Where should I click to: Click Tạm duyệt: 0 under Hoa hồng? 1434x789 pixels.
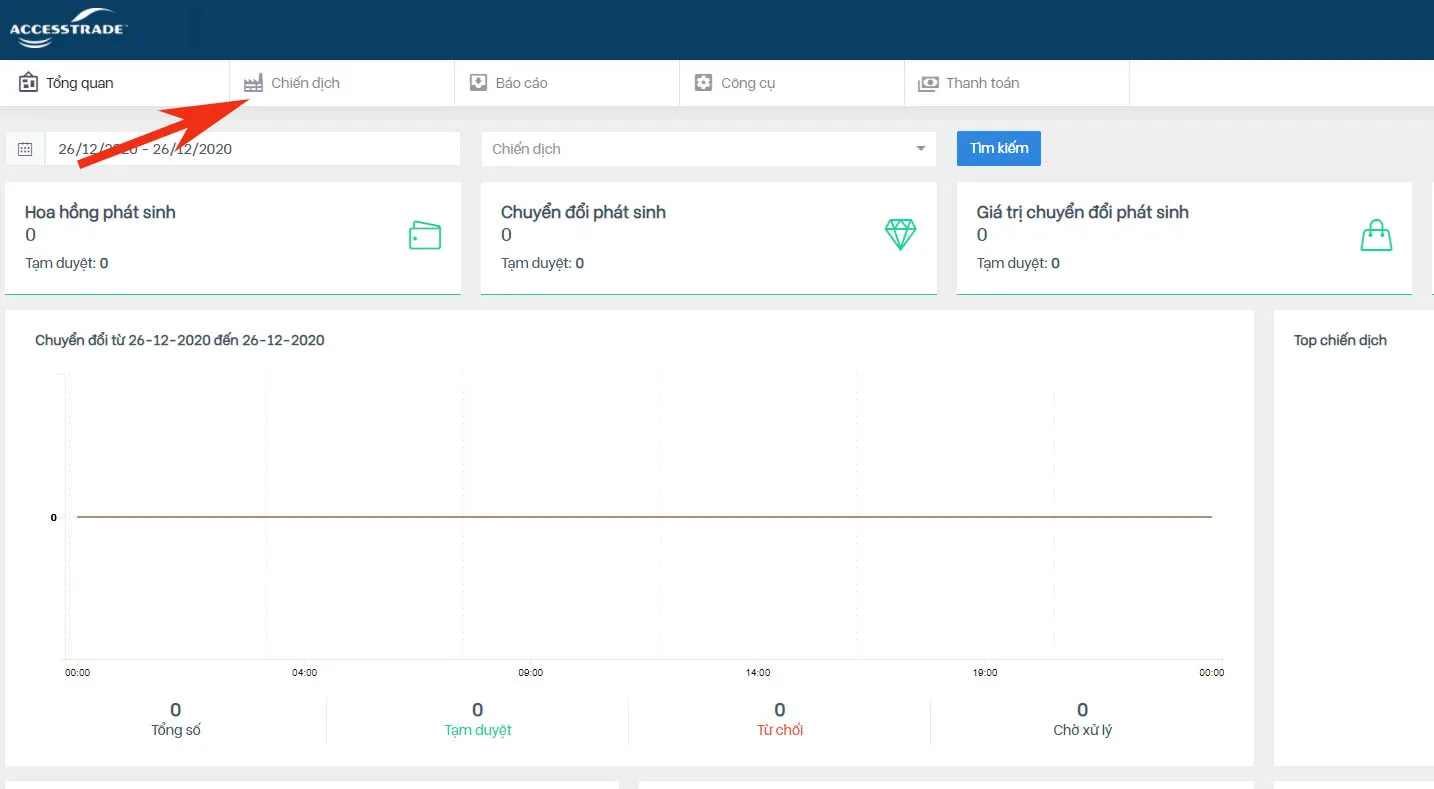click(x=67, y=263)
